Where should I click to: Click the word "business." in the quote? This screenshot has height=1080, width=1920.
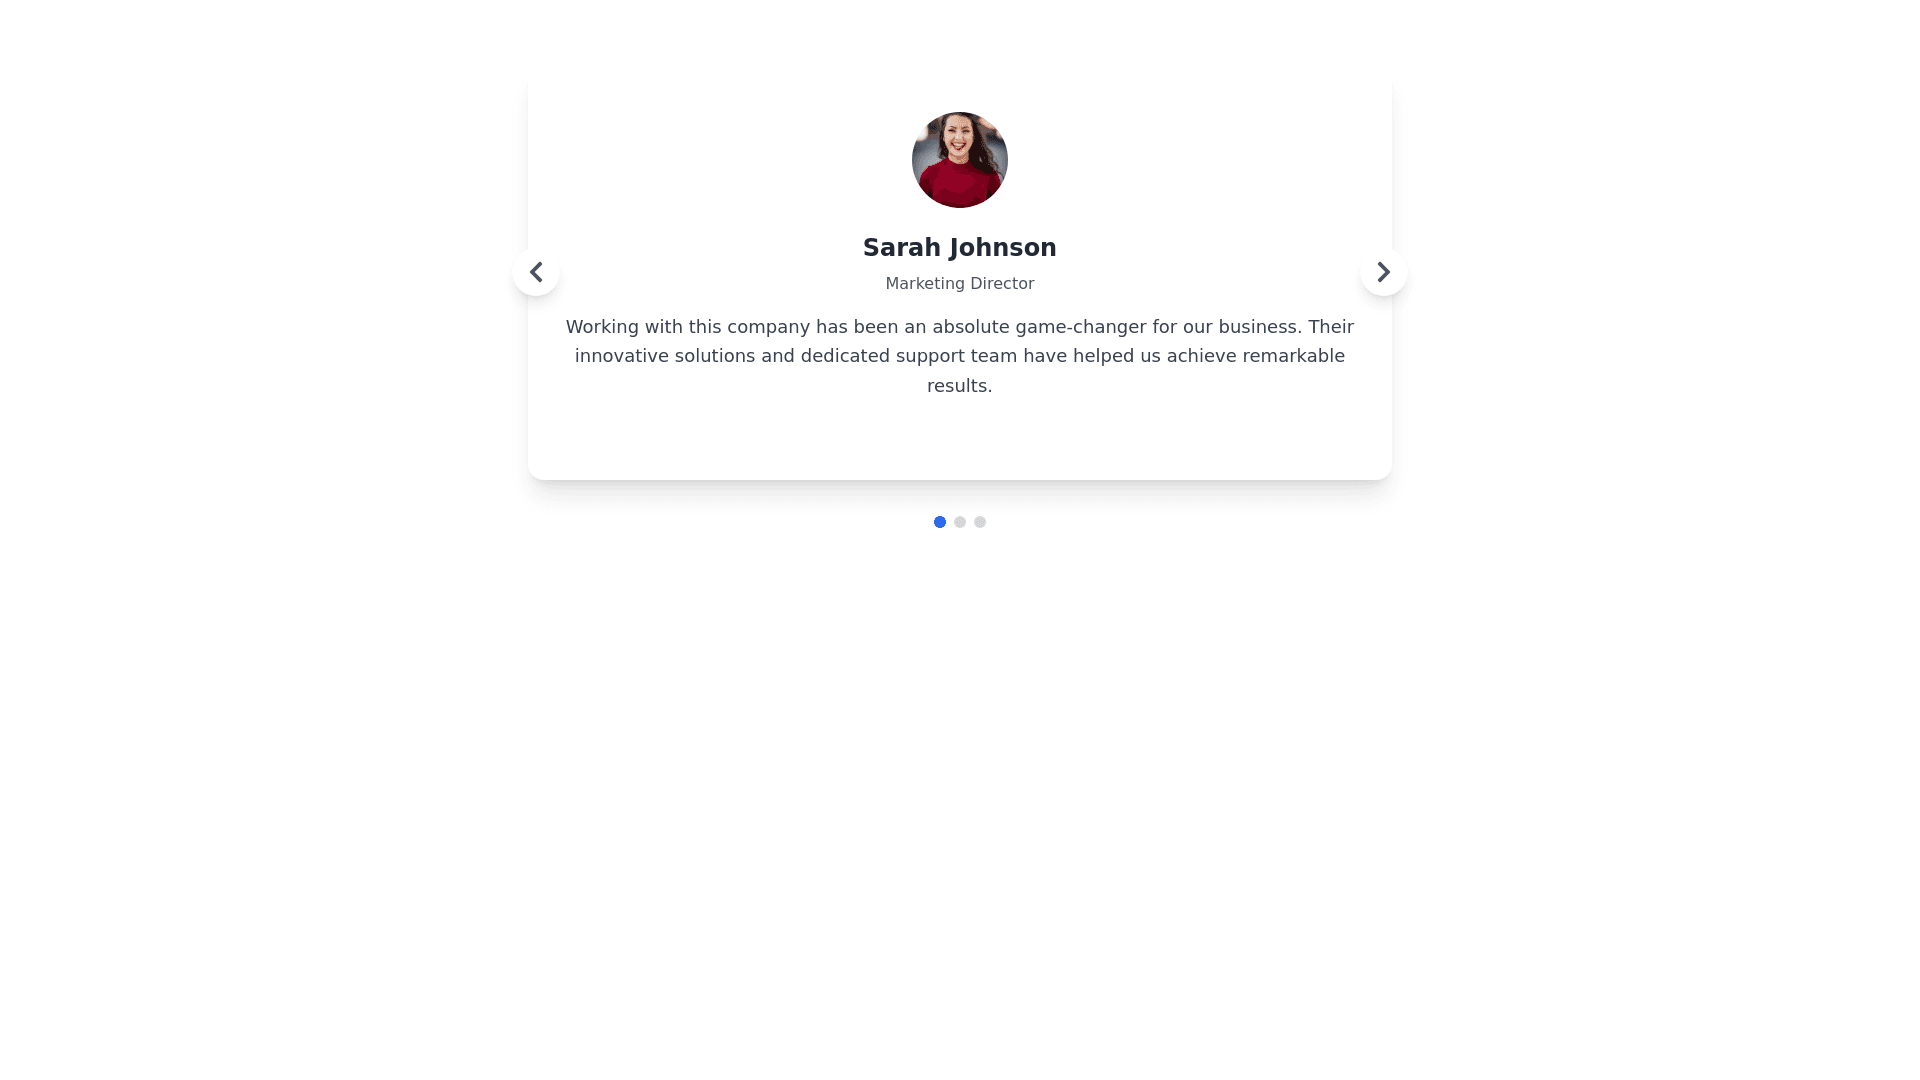pos(1259,327)
